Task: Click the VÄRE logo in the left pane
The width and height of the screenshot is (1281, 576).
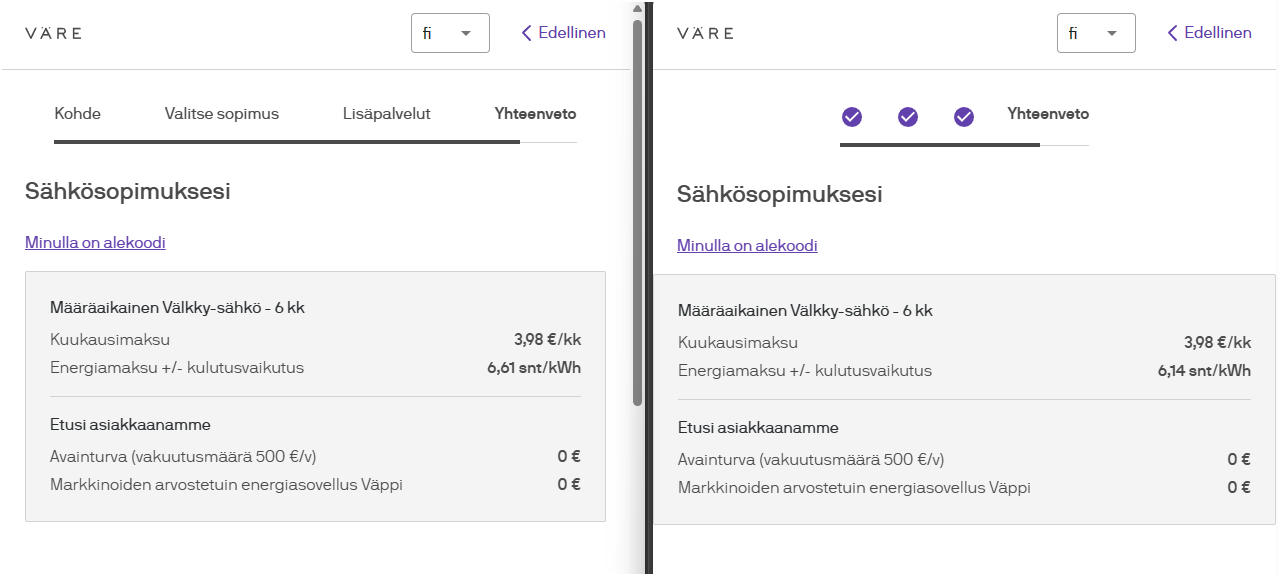Action: (x=53, y=33)
